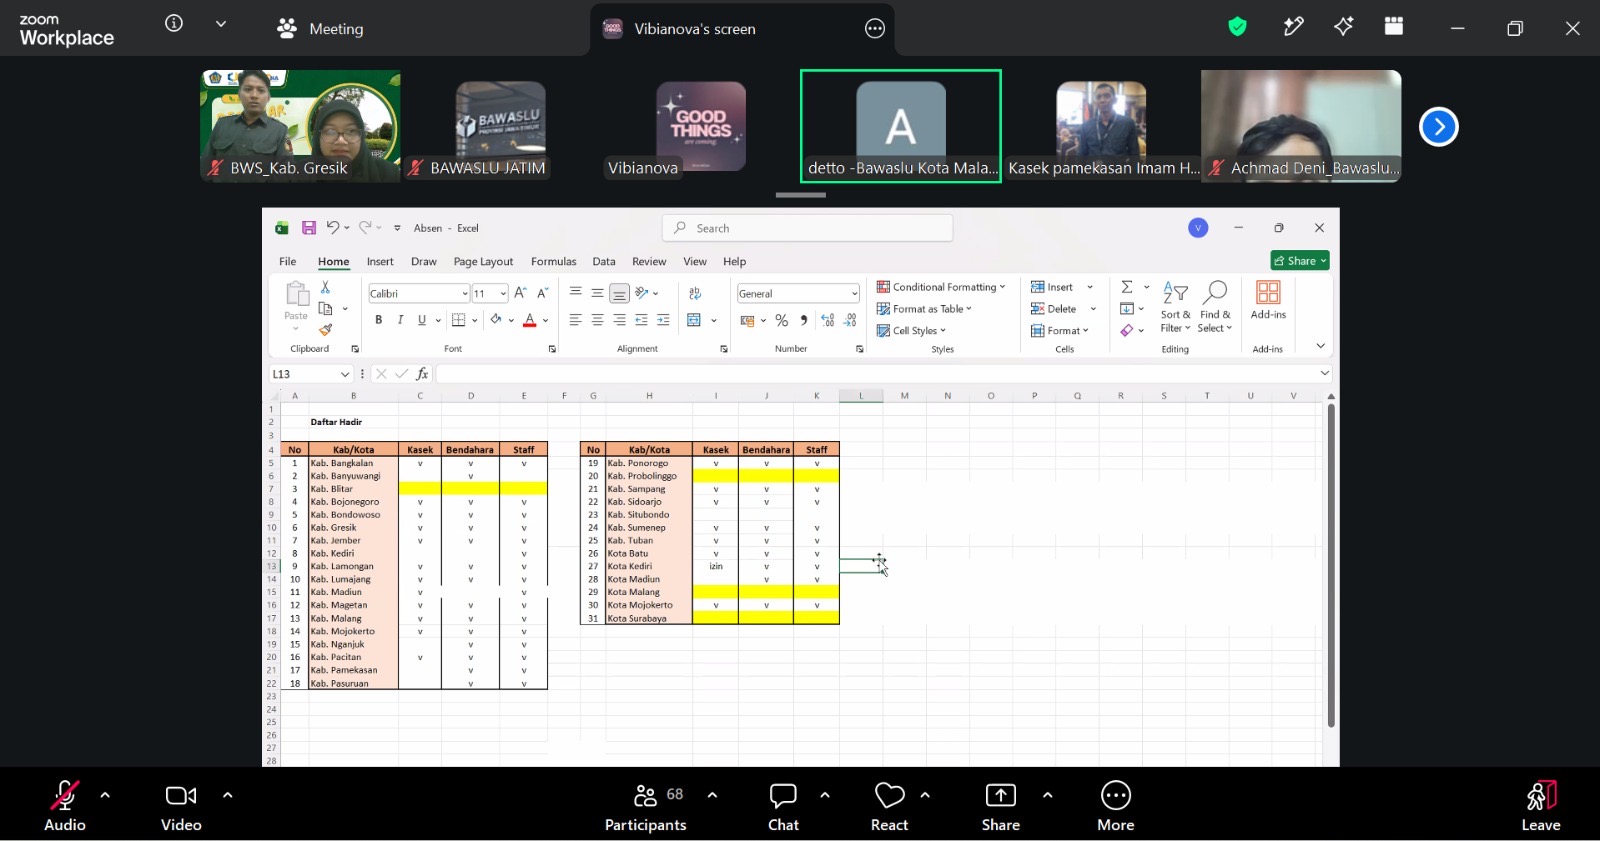Click the Zoom AI Companion sparkle icon

(x=1344, y=27)
